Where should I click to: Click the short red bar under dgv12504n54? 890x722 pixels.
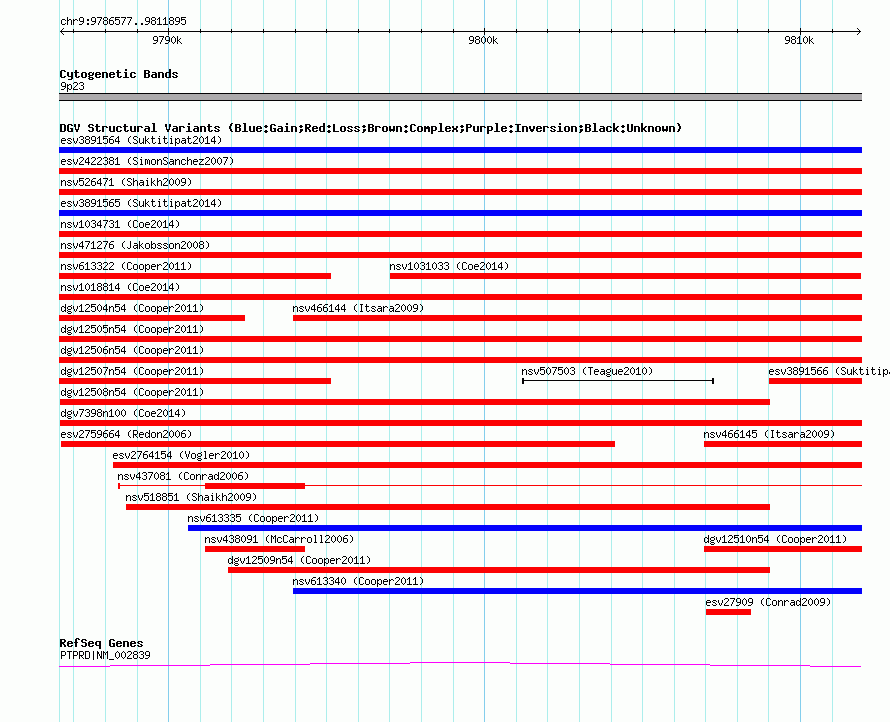click(152, 318)
